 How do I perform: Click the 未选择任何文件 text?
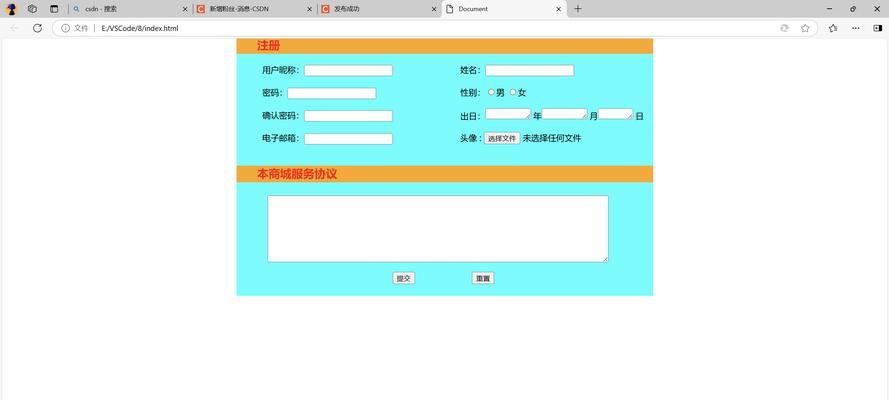[552, 138]
